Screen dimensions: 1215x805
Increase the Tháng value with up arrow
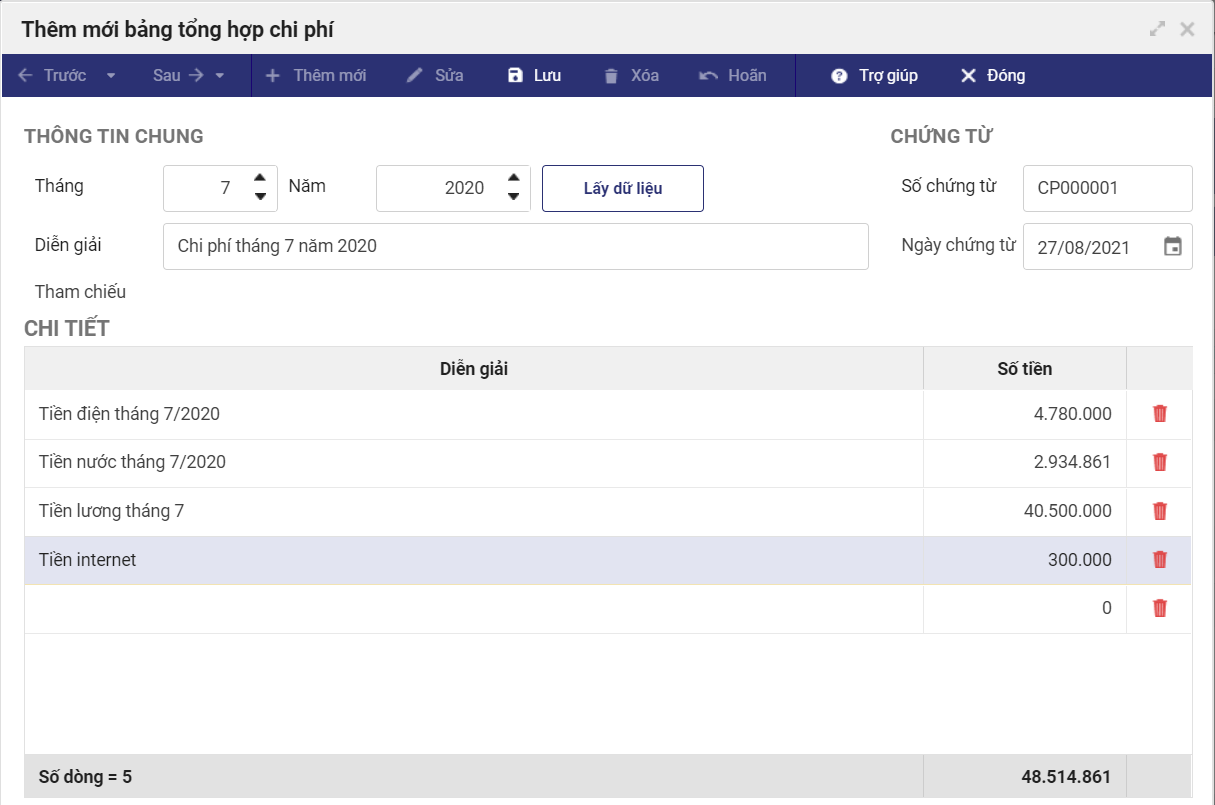tap(260, 178)
